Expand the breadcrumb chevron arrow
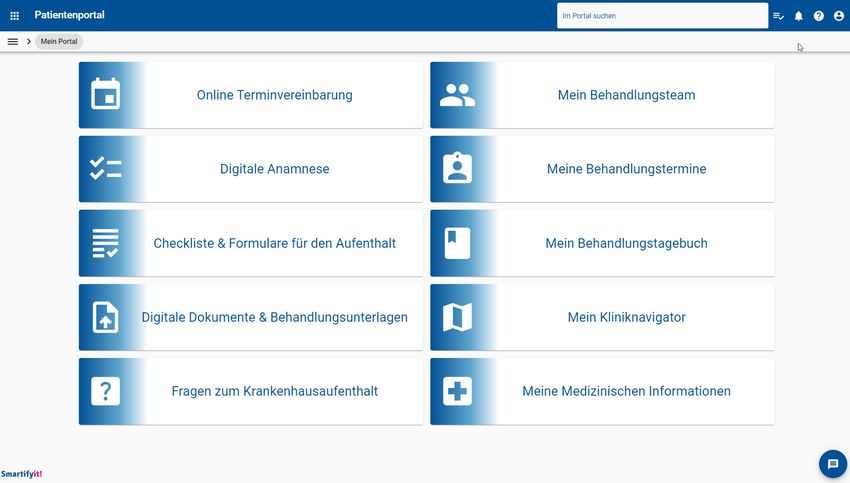 (x=29, y=42)
